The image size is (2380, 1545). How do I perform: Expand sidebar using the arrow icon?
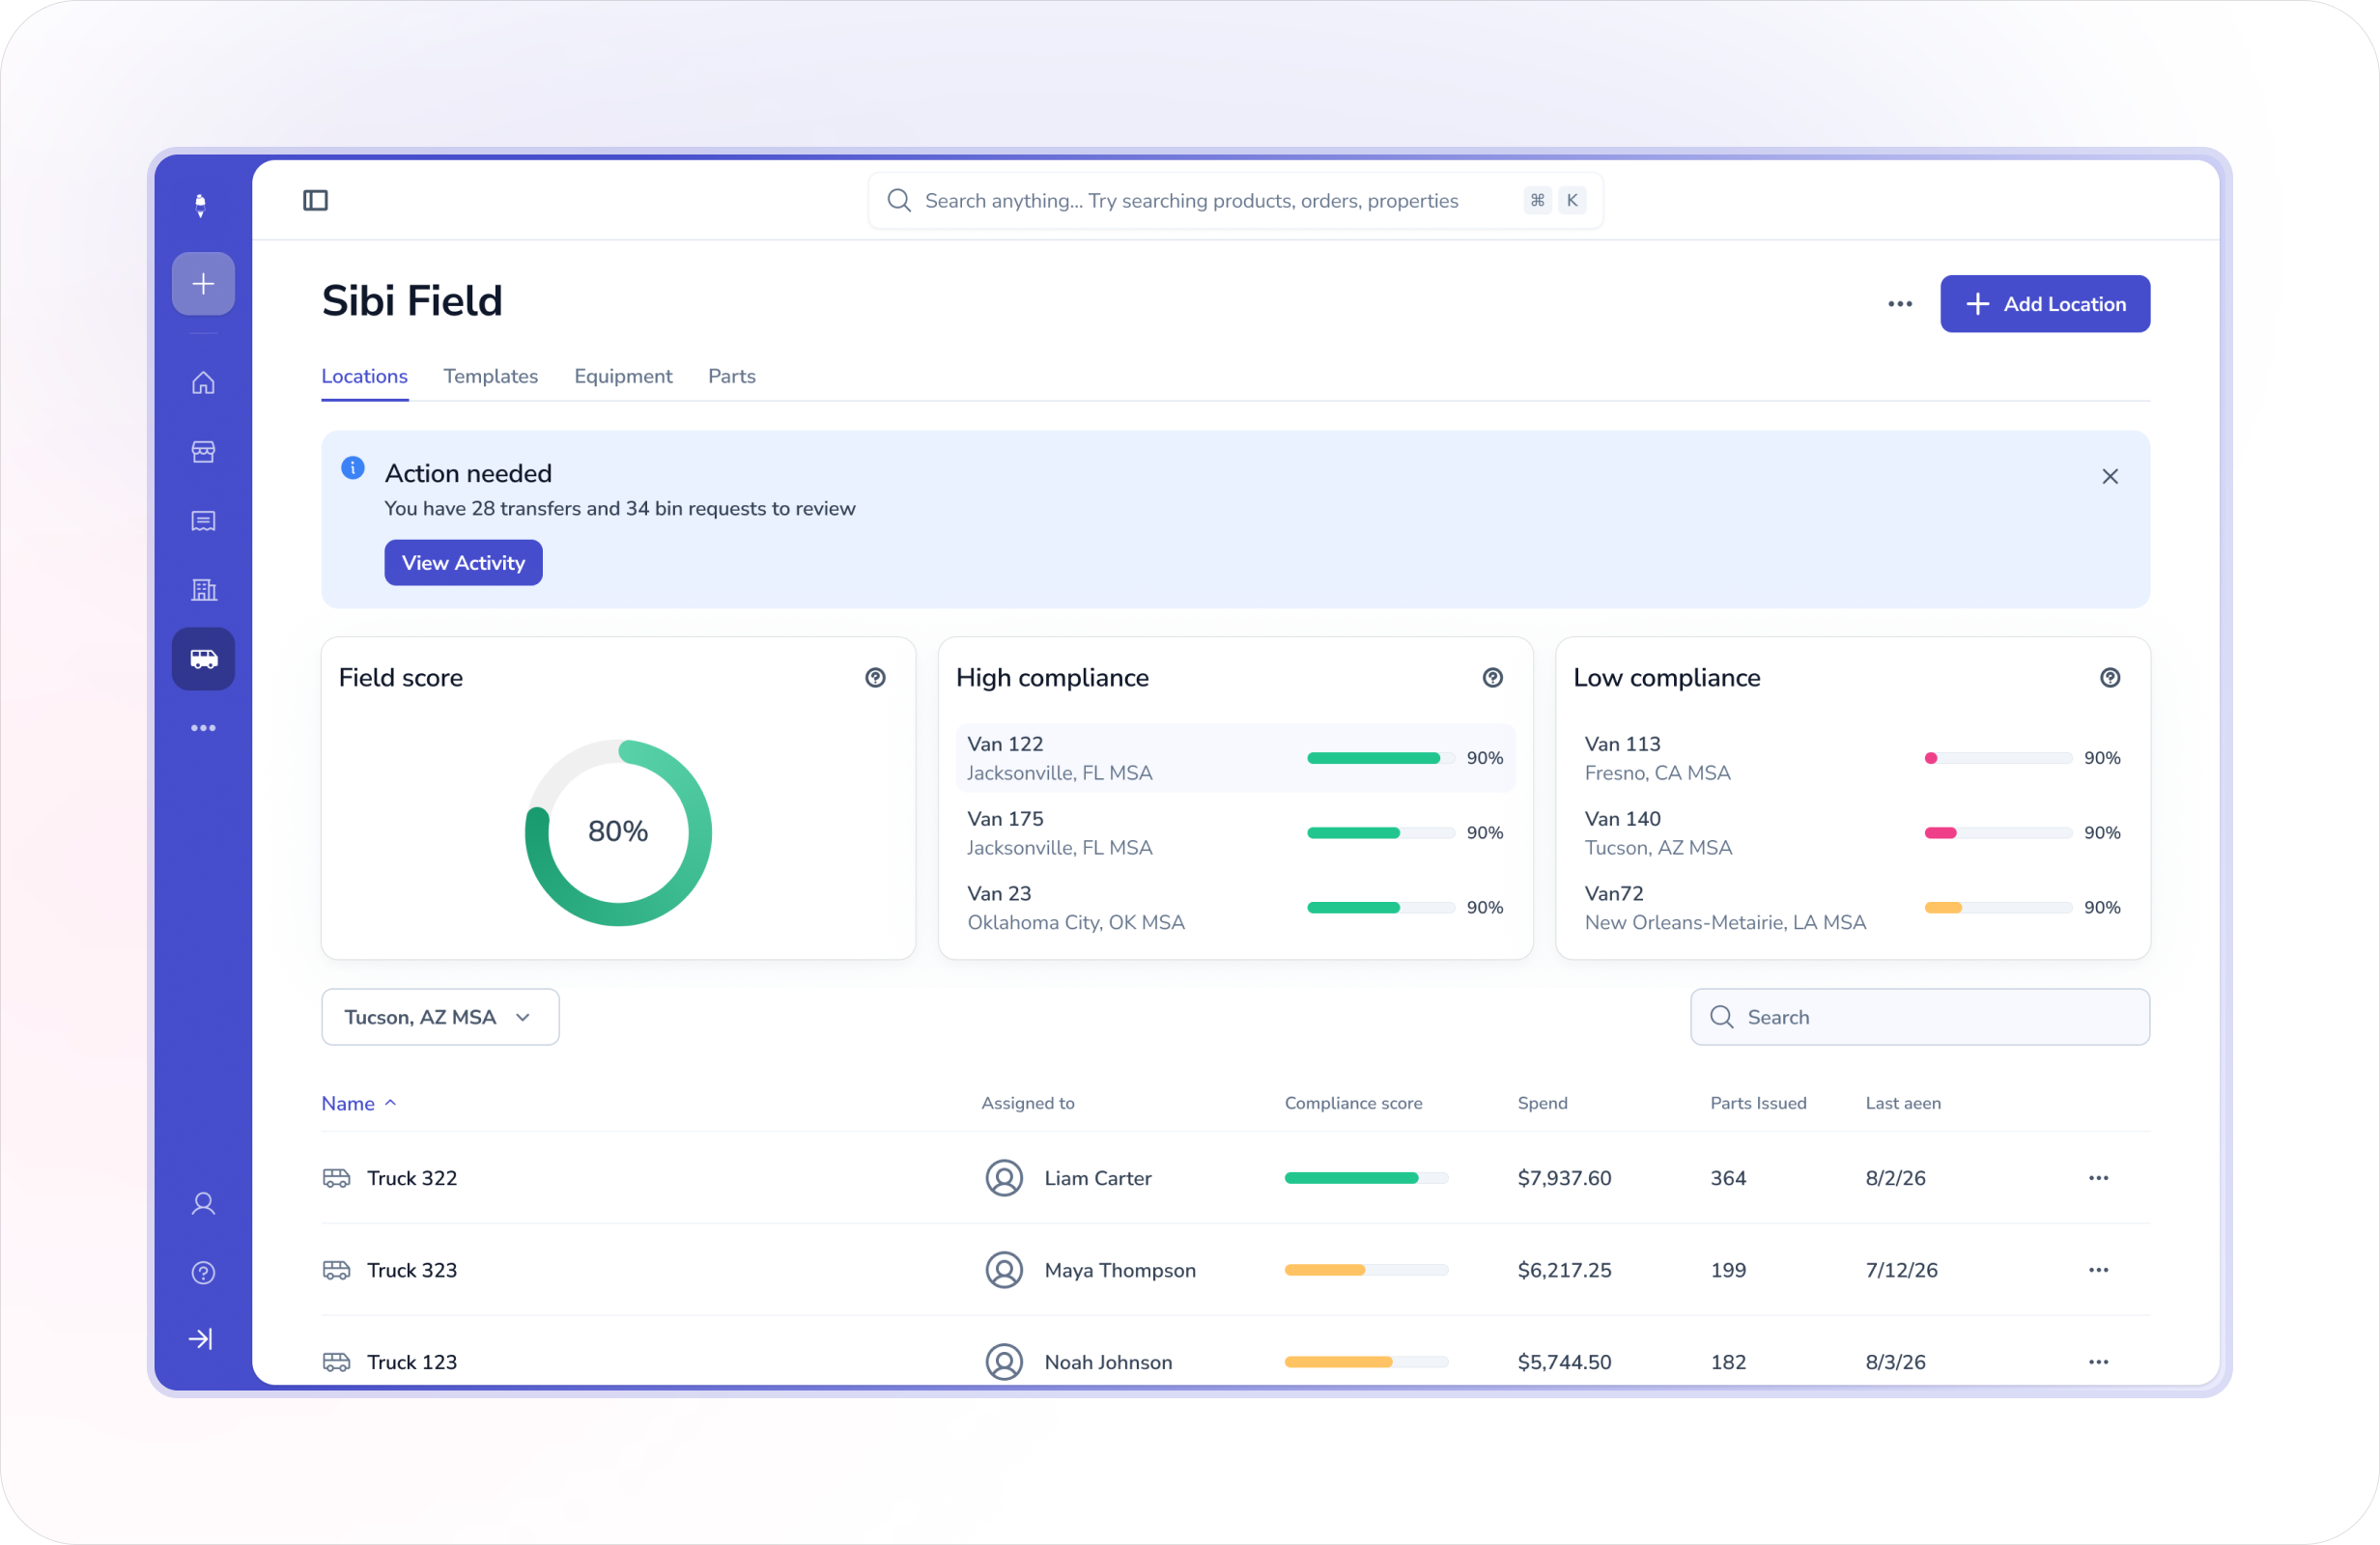click(201, 1339)
